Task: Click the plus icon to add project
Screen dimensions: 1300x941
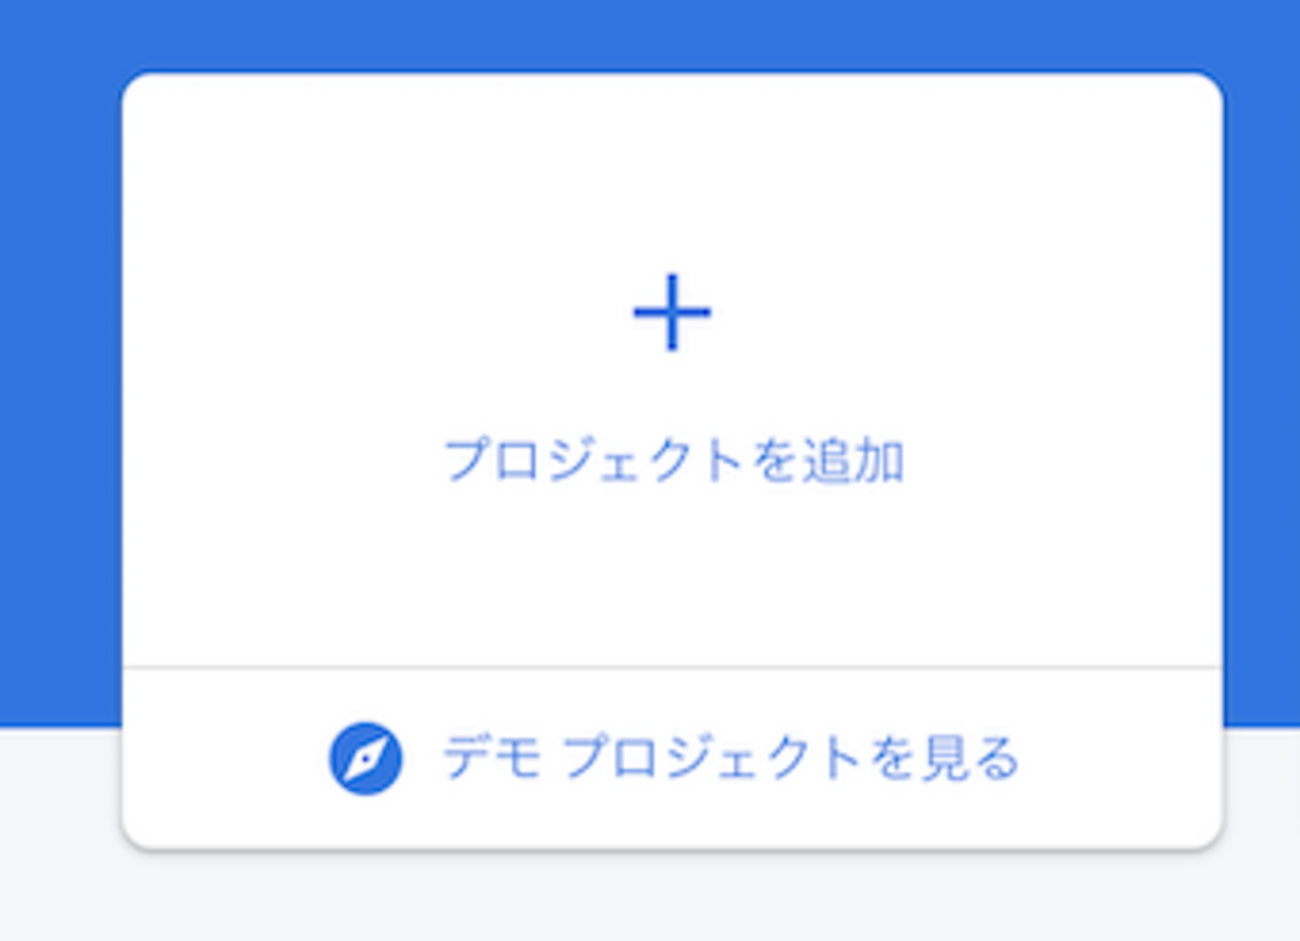Action: [672, 312]
